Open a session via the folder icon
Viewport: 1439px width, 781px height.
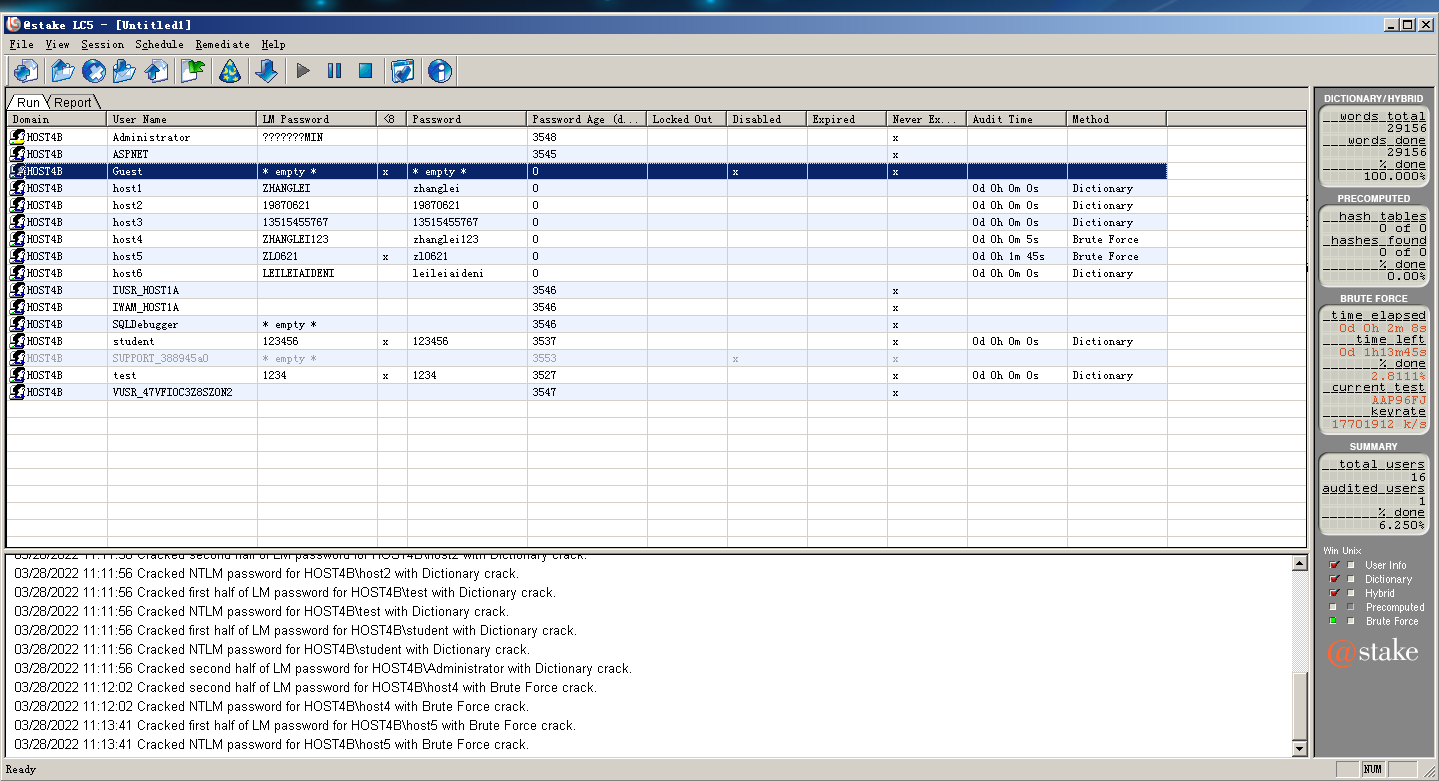coord(63,71)
